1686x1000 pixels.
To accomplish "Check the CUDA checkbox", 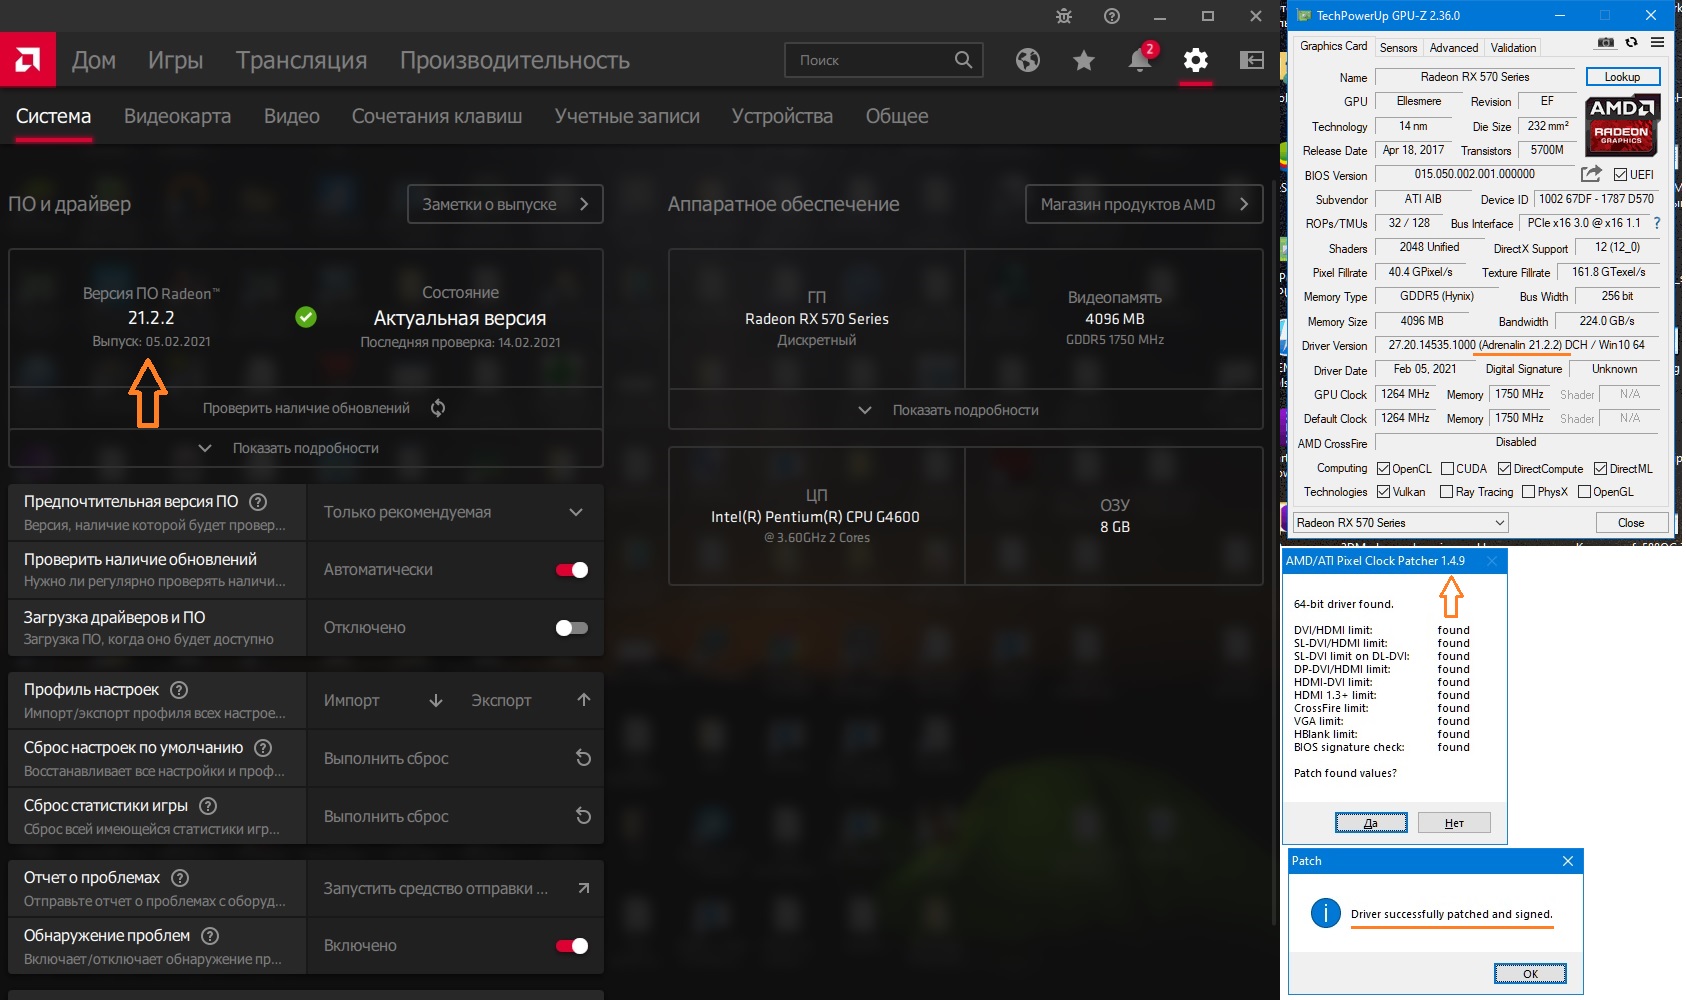I will coord(1447,469).
